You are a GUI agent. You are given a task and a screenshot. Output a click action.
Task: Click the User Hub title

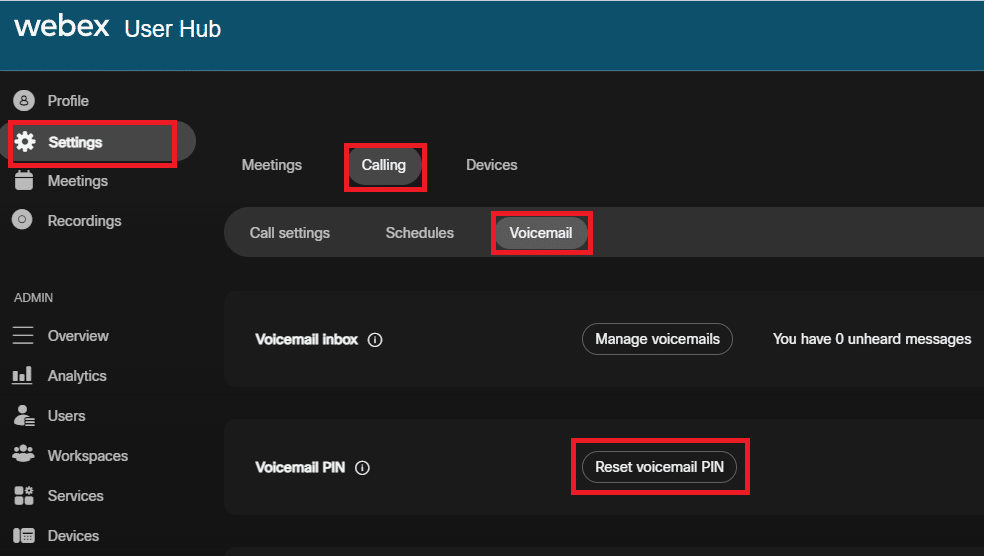coord(173,29)
